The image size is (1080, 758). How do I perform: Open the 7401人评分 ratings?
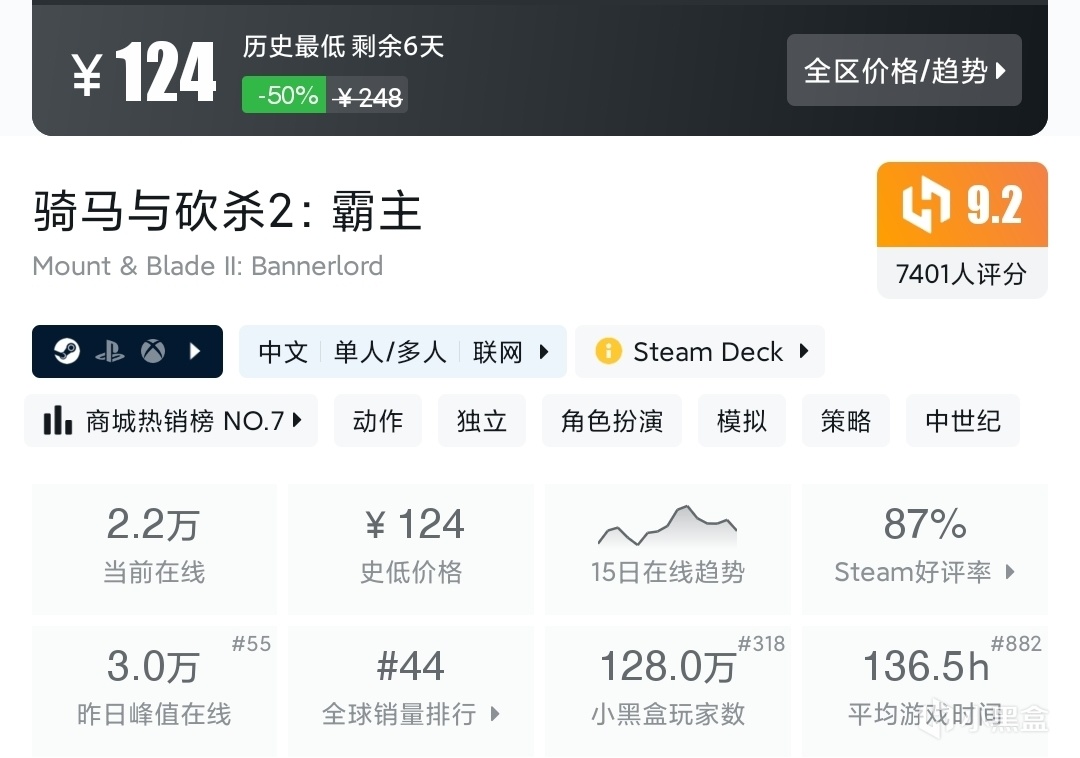962,273
